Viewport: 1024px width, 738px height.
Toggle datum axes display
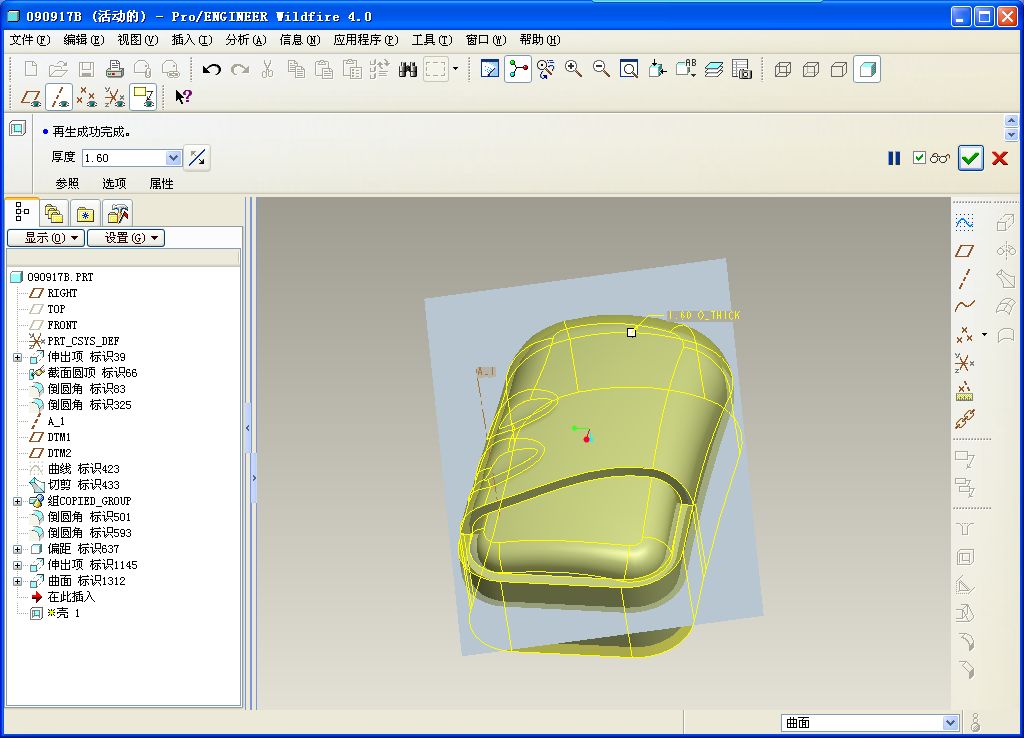59,97
